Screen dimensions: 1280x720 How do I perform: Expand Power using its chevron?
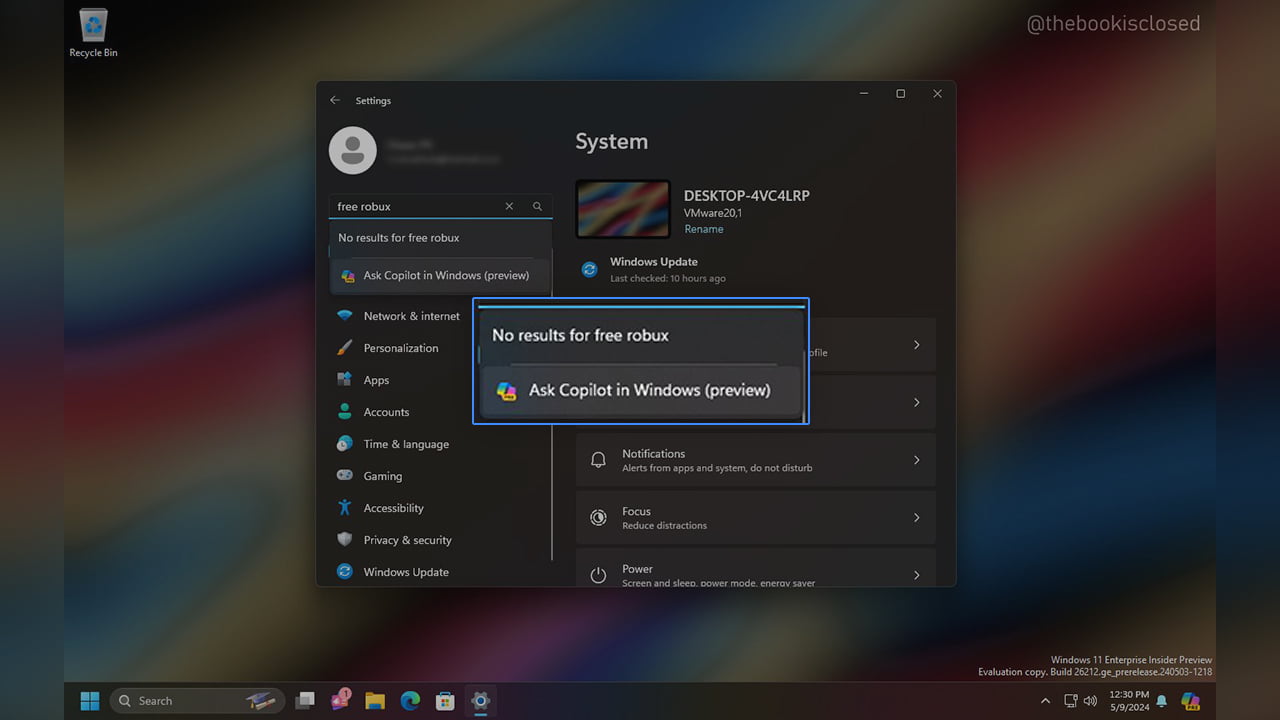[916, 575]
